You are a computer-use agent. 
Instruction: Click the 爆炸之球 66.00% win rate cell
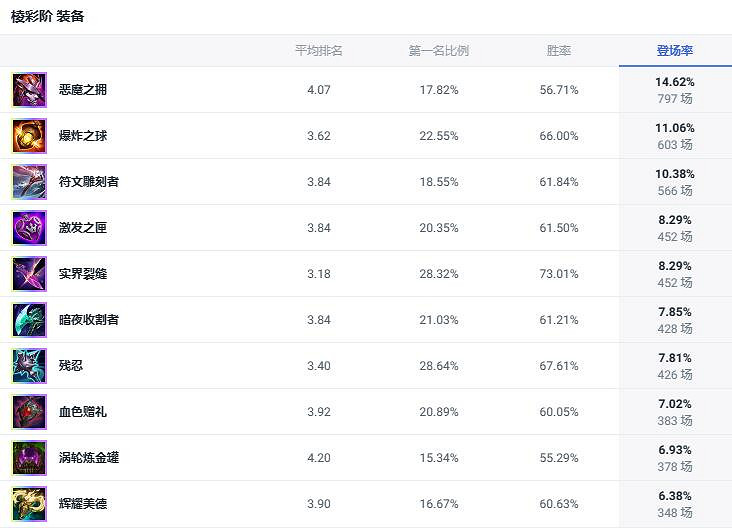click(x=559, y=136)
